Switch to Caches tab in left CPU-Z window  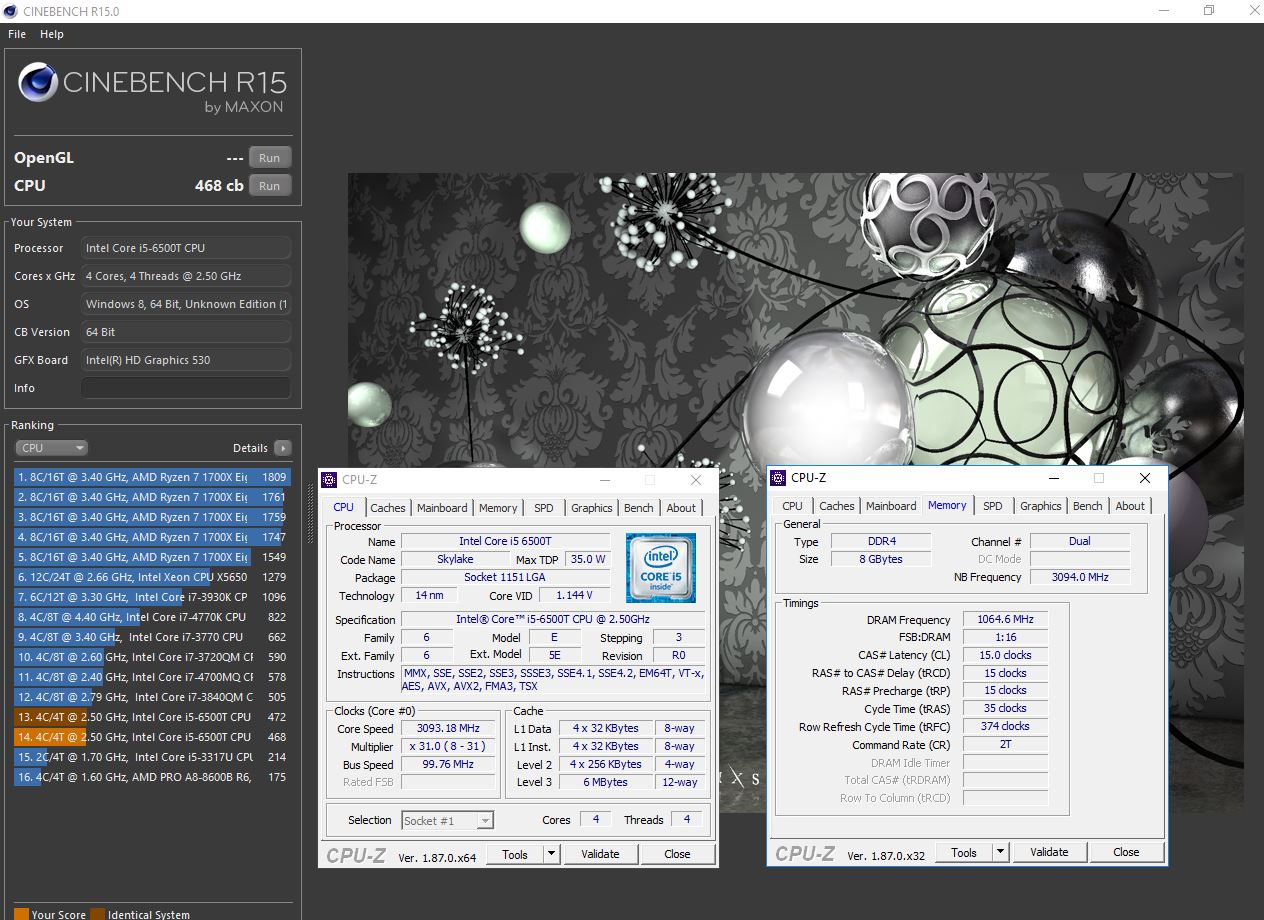388,508
